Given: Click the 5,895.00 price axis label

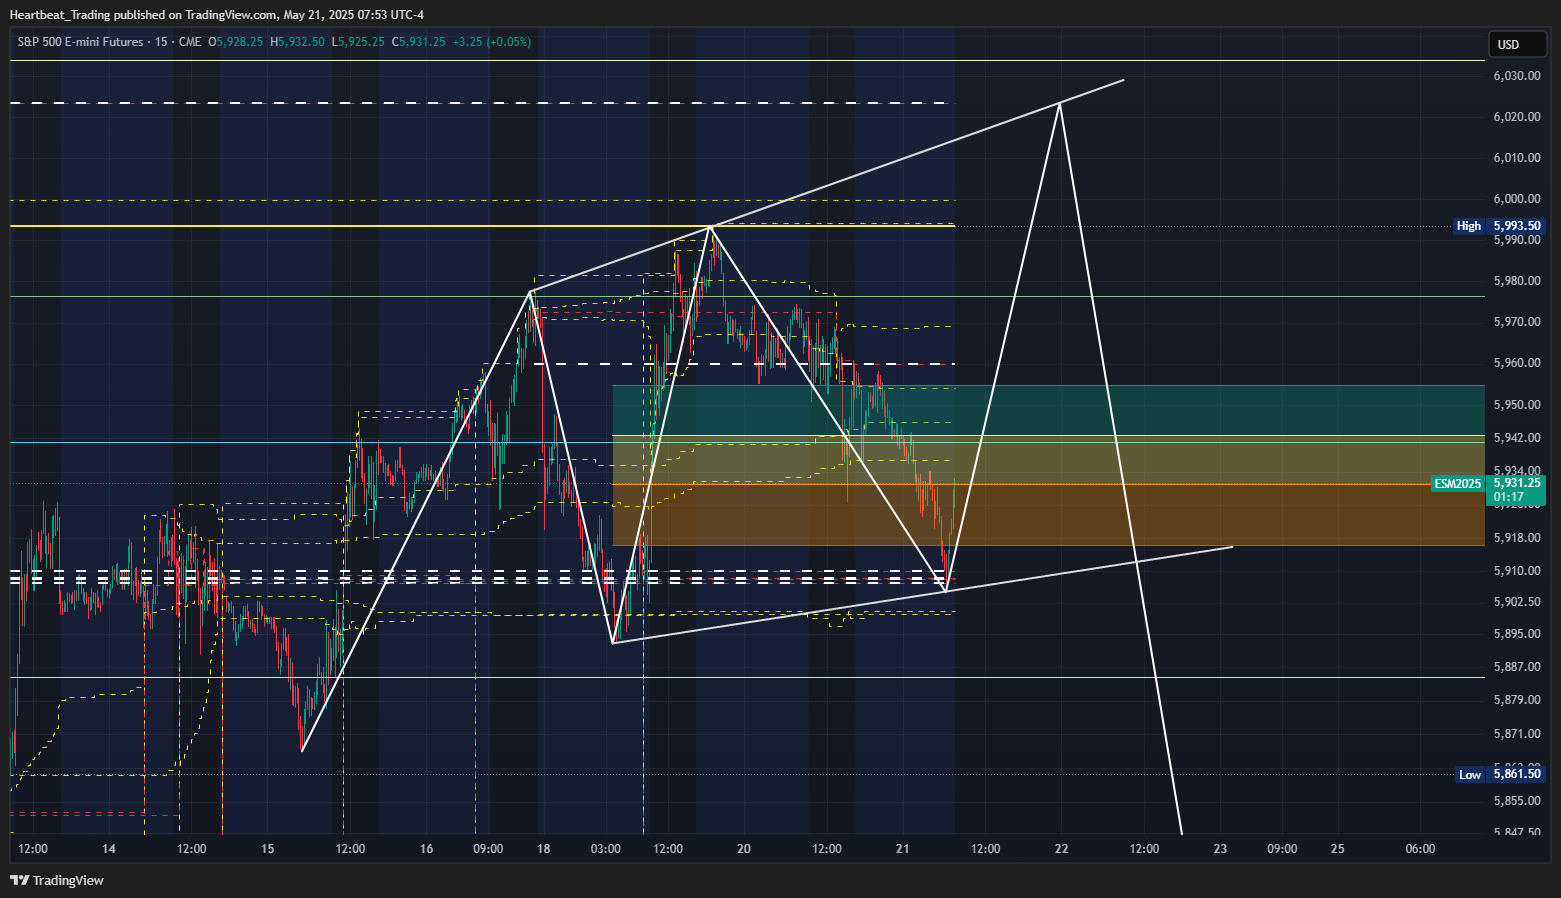Looking at the screenshot, I should (1516, 634).
